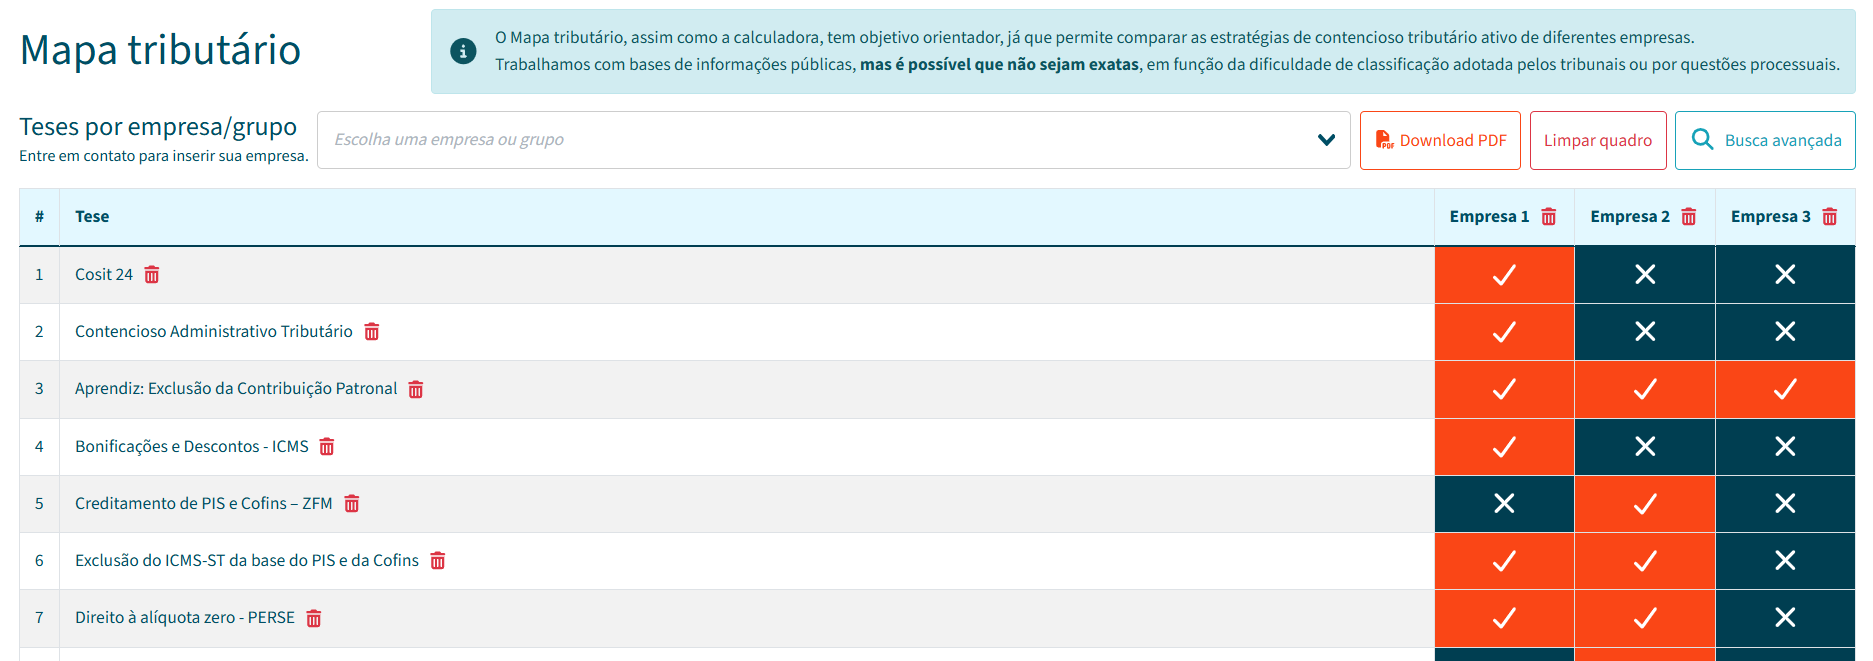Open Busca avançada advanced search
Image resolution: width=1873 pixels, height=661 pixels.
point(1765,140)
